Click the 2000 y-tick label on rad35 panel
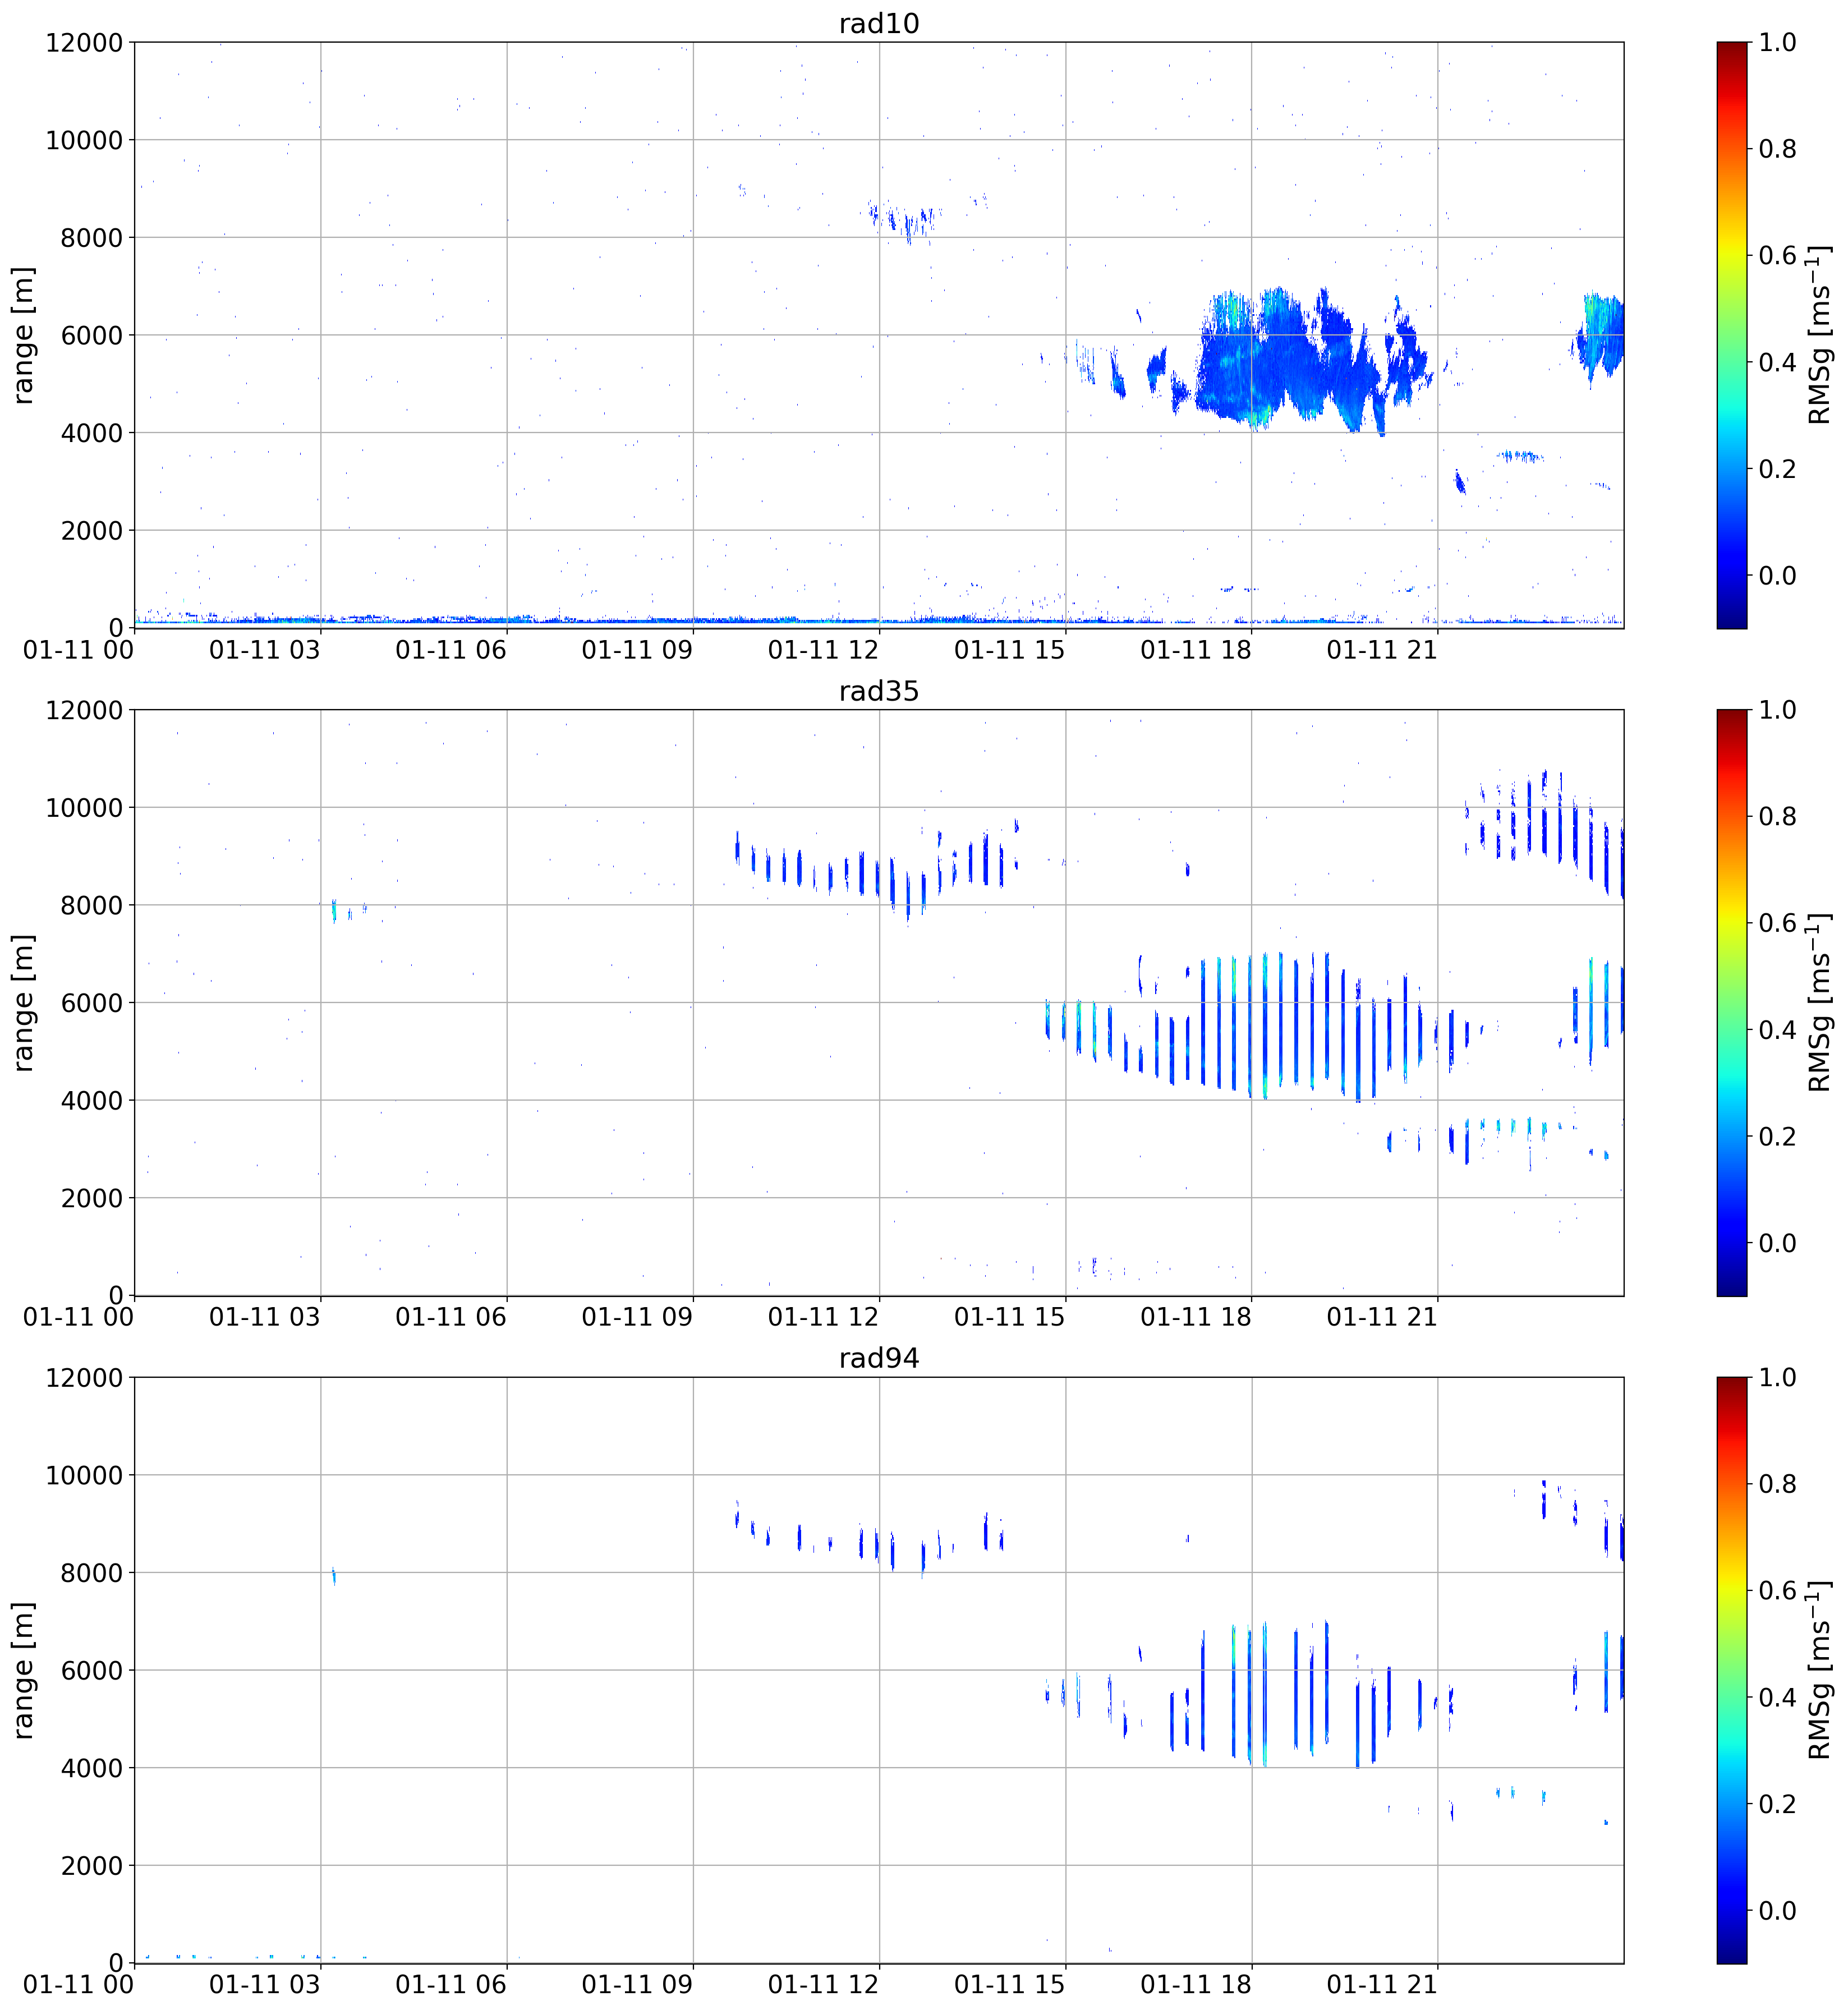 click(91, 1198)
